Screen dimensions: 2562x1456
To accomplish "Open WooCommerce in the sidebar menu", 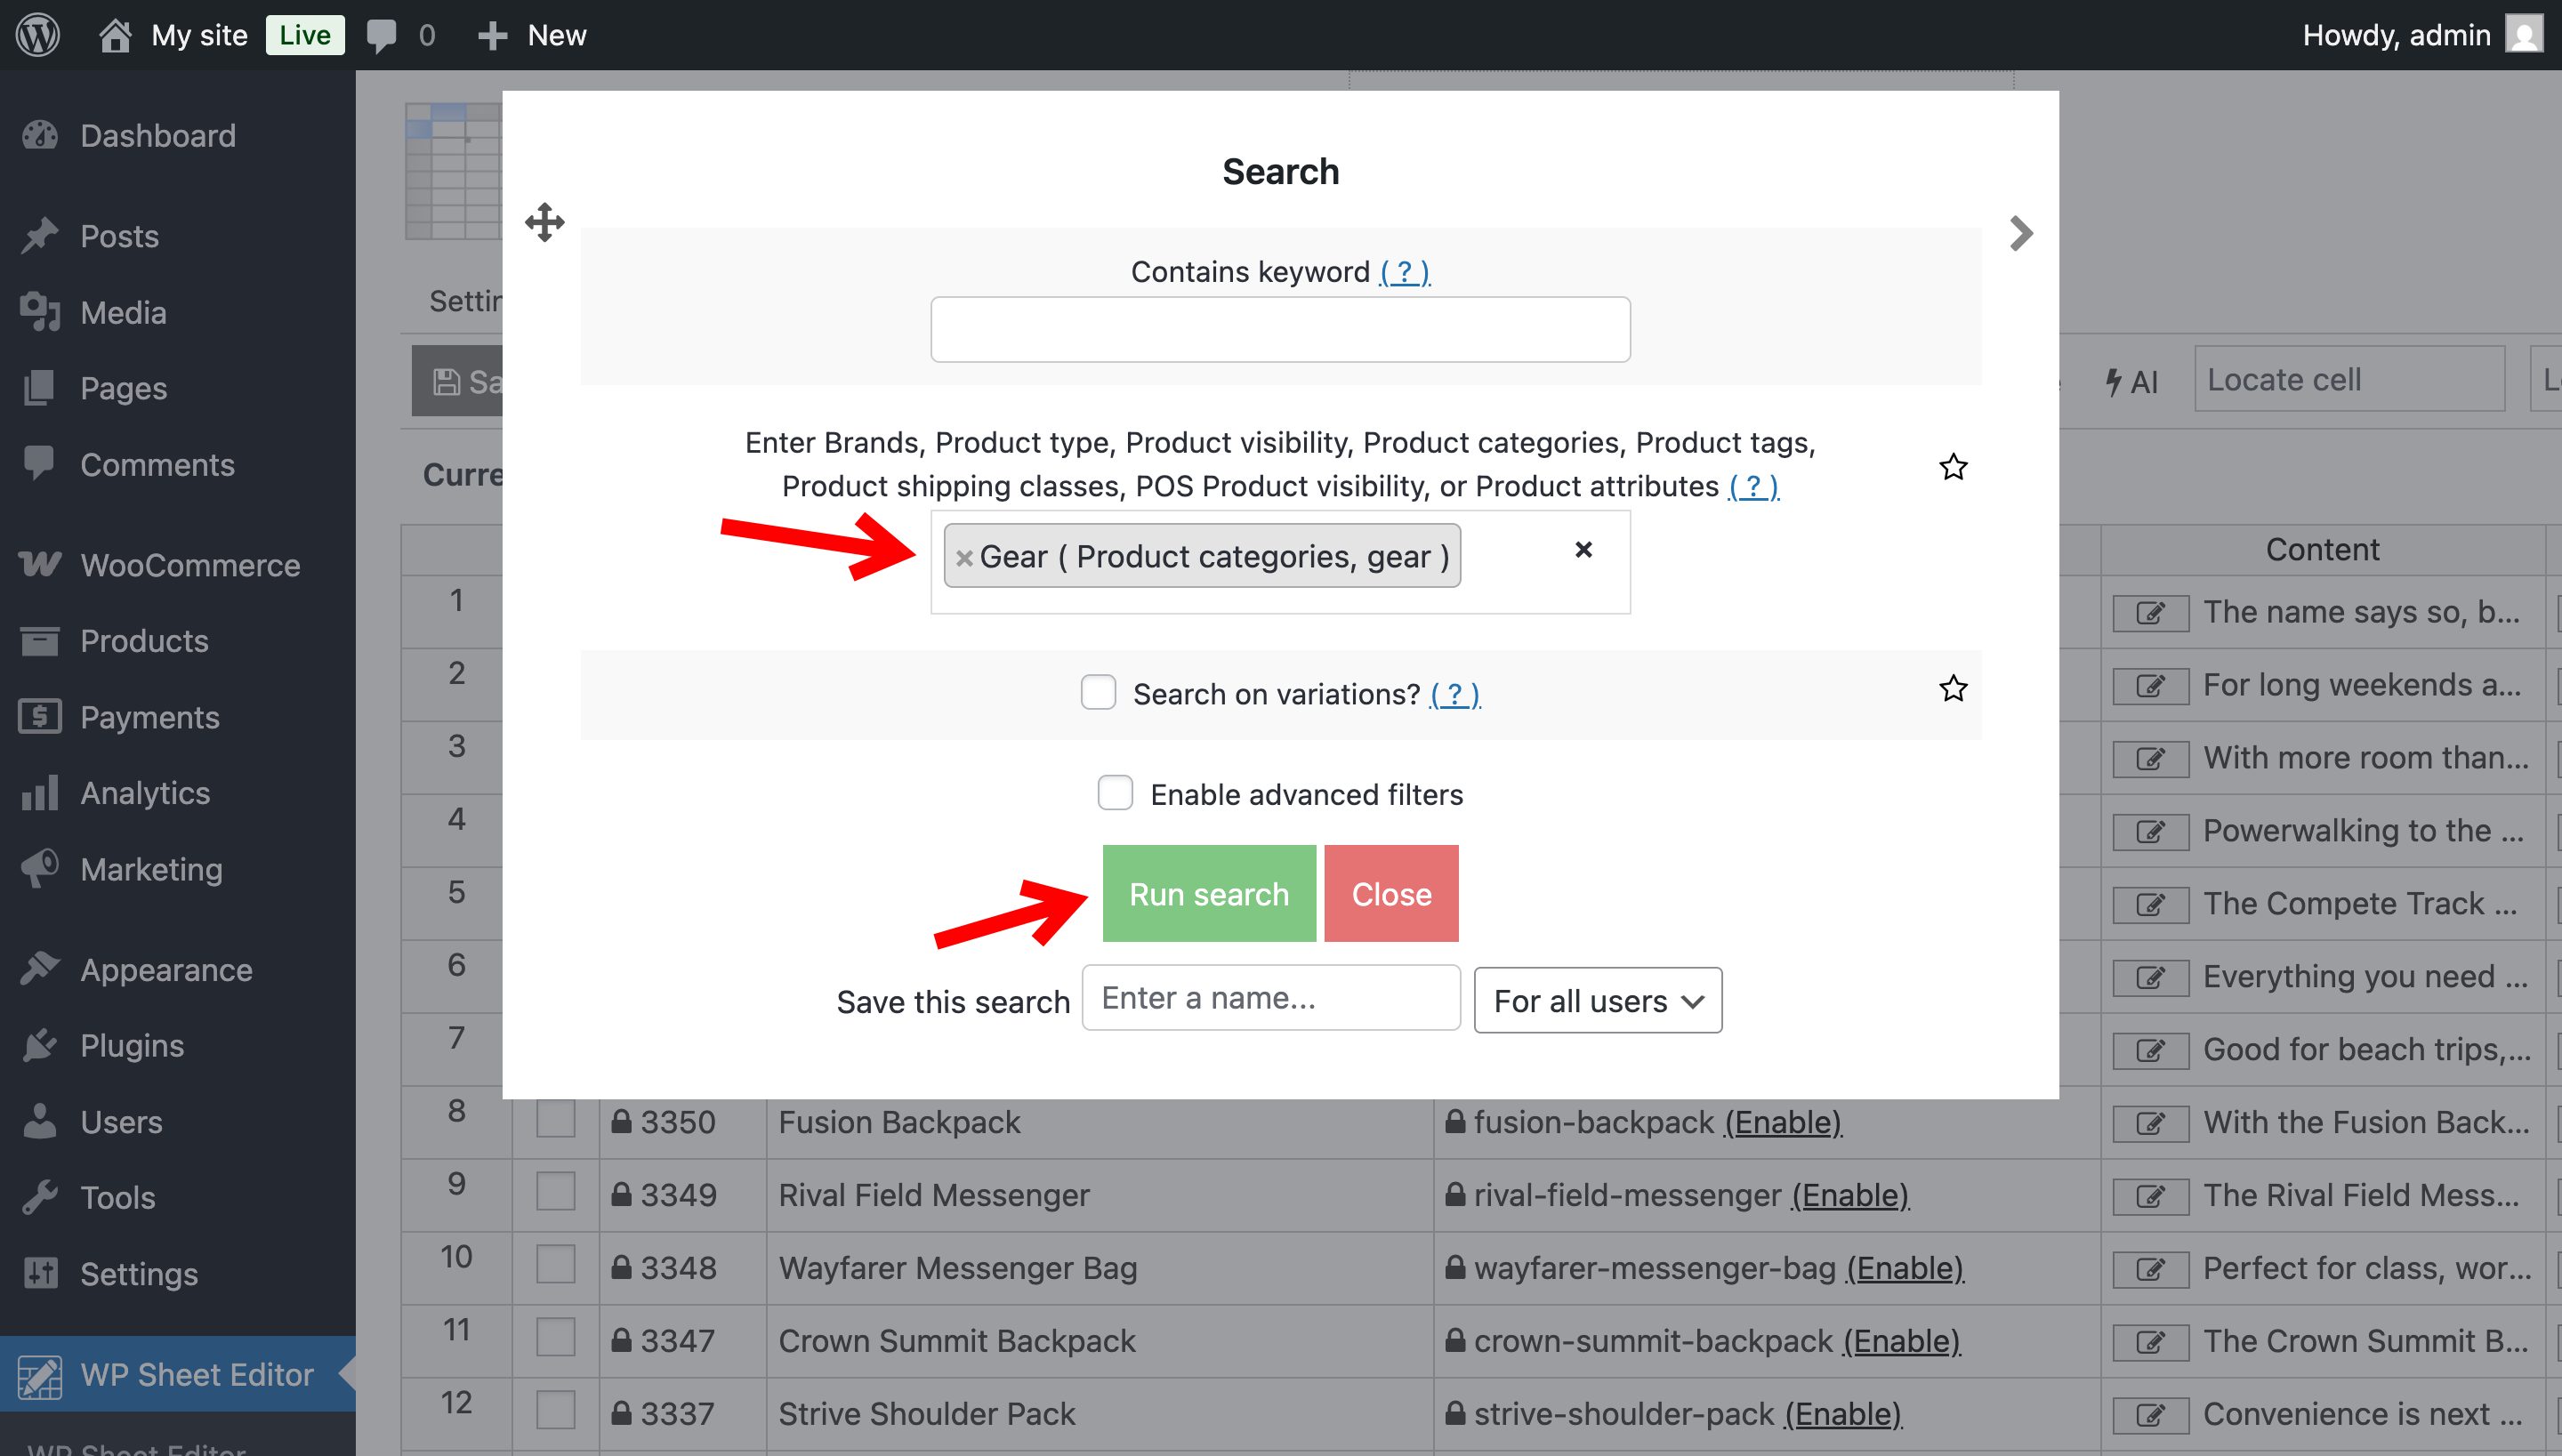I will point(189,565).
